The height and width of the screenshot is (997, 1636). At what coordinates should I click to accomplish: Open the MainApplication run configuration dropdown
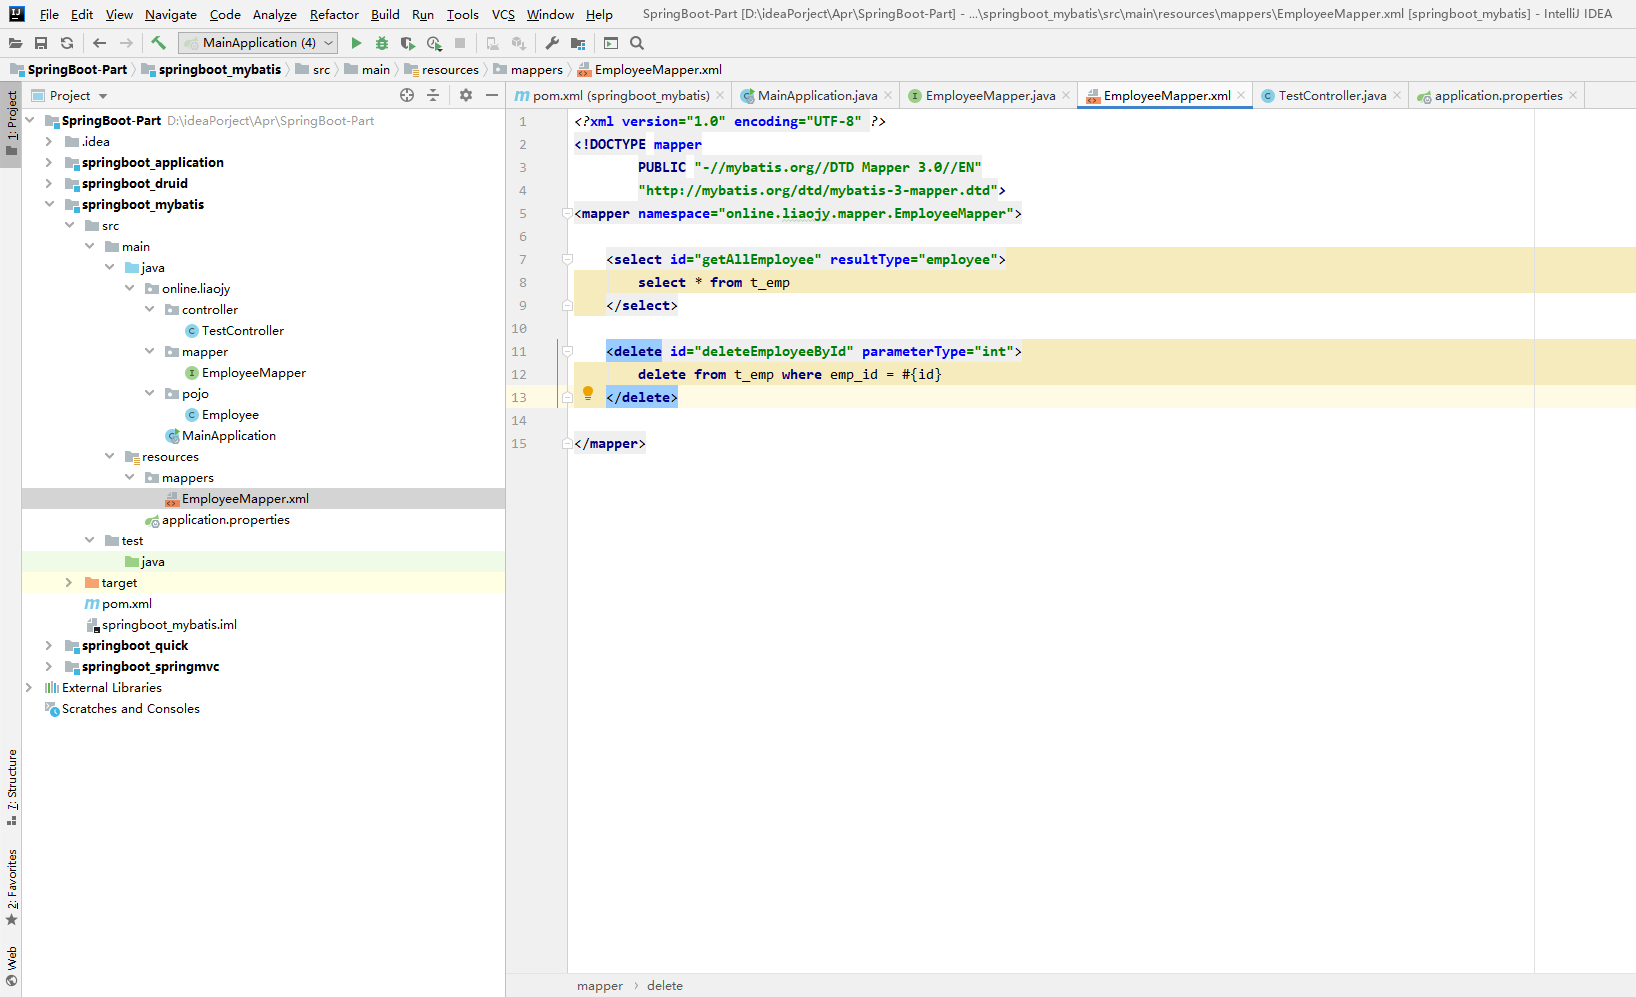pos(258,43)
